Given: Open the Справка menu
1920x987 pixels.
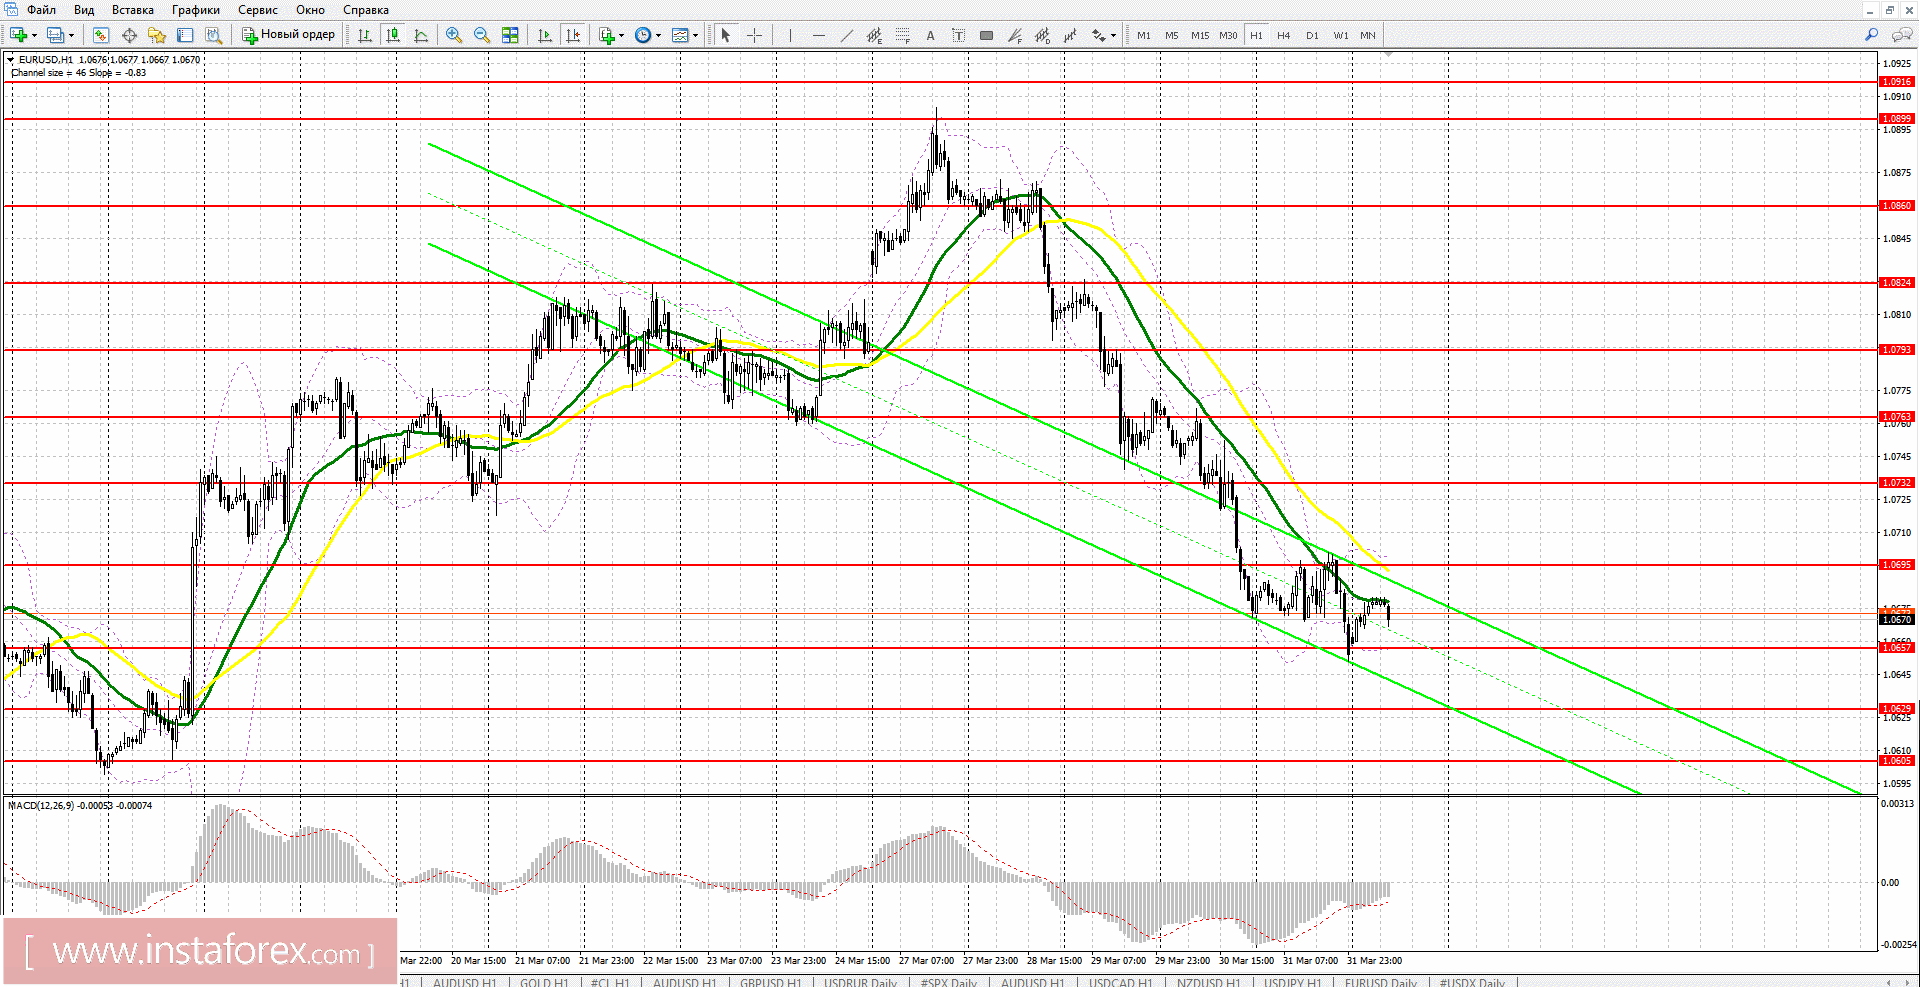Looking at the screenshot, I should 366,10.
